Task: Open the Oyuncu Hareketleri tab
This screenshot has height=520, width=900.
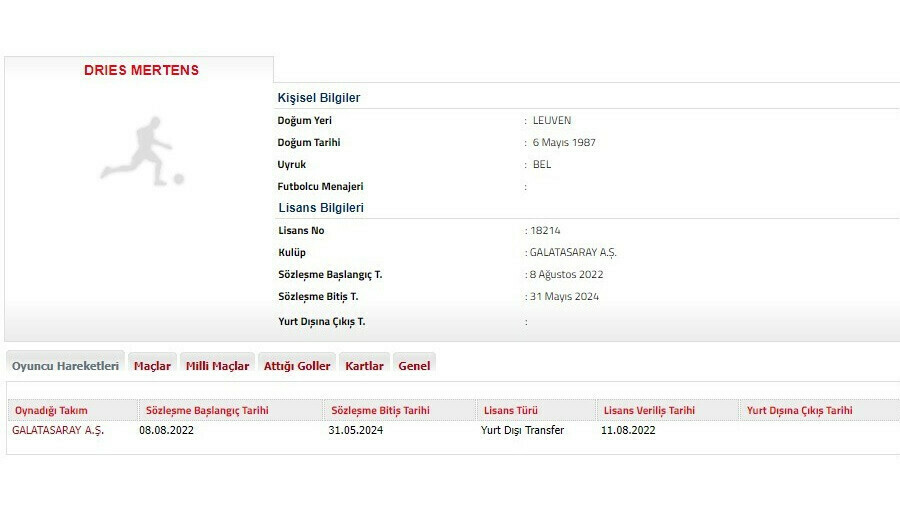Action: coord(65,366)
